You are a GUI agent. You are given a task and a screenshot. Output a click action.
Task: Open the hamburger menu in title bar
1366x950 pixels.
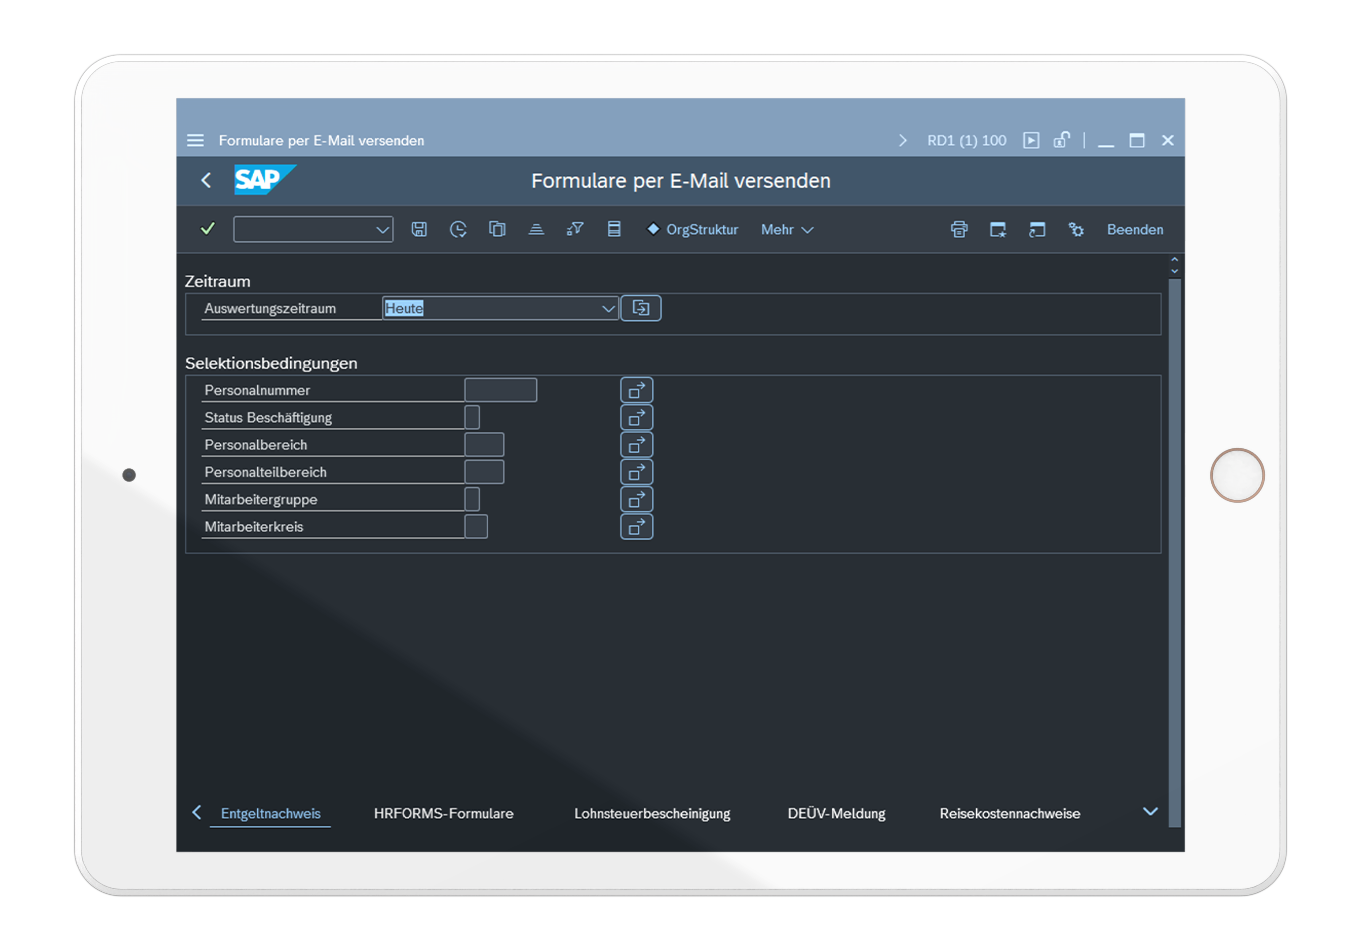[x=195, y=140]
